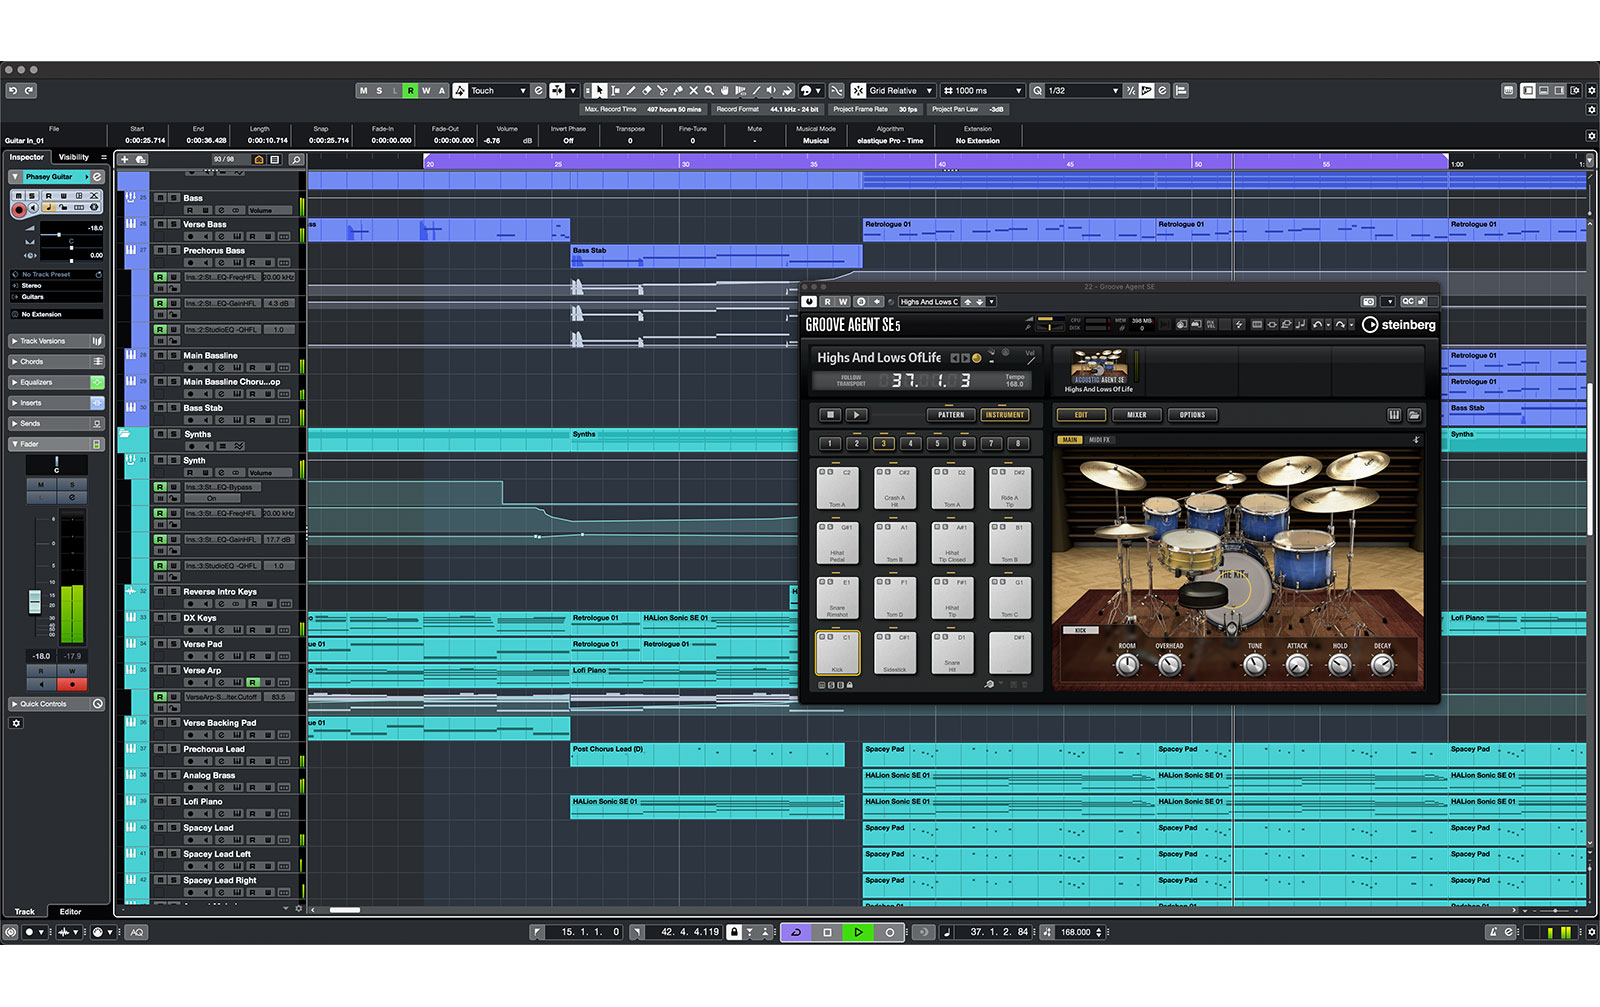Click transport Play button
1600x1007 pixels.
[x=858, y=932]
